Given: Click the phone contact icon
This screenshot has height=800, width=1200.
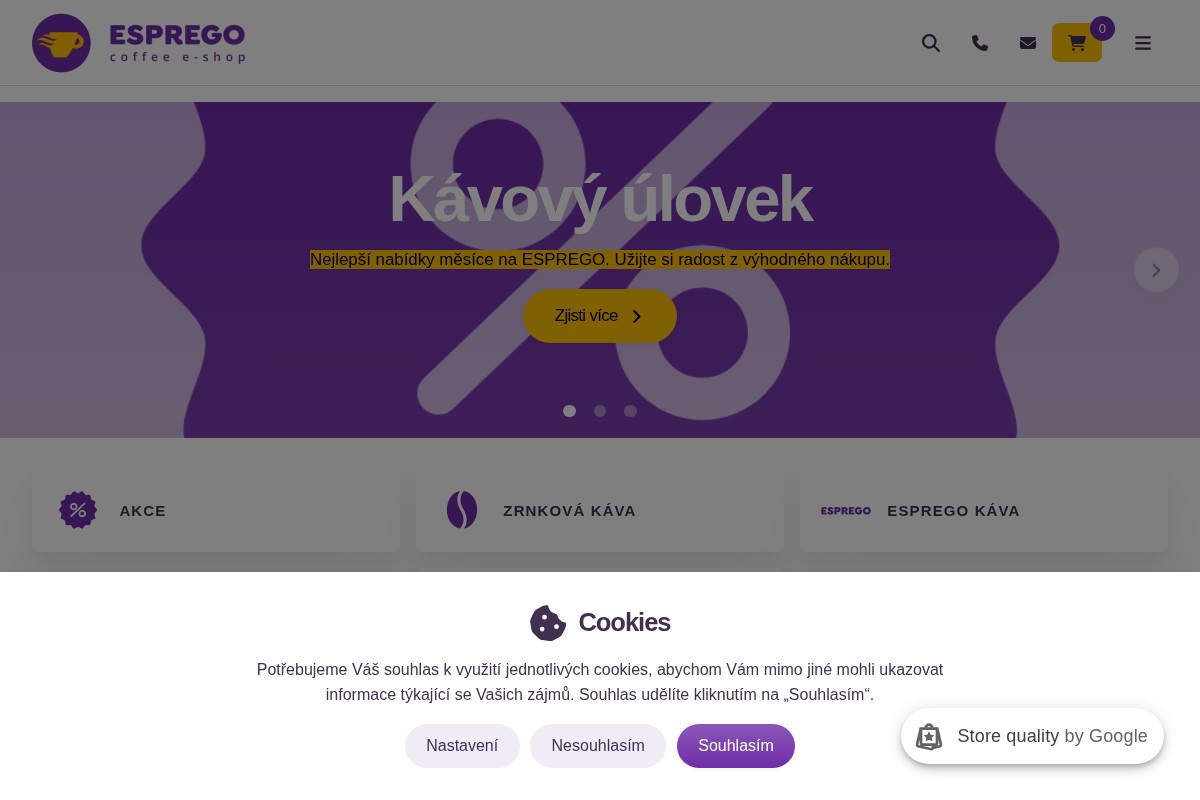Looking at the screenshot, I should point(980,43).
